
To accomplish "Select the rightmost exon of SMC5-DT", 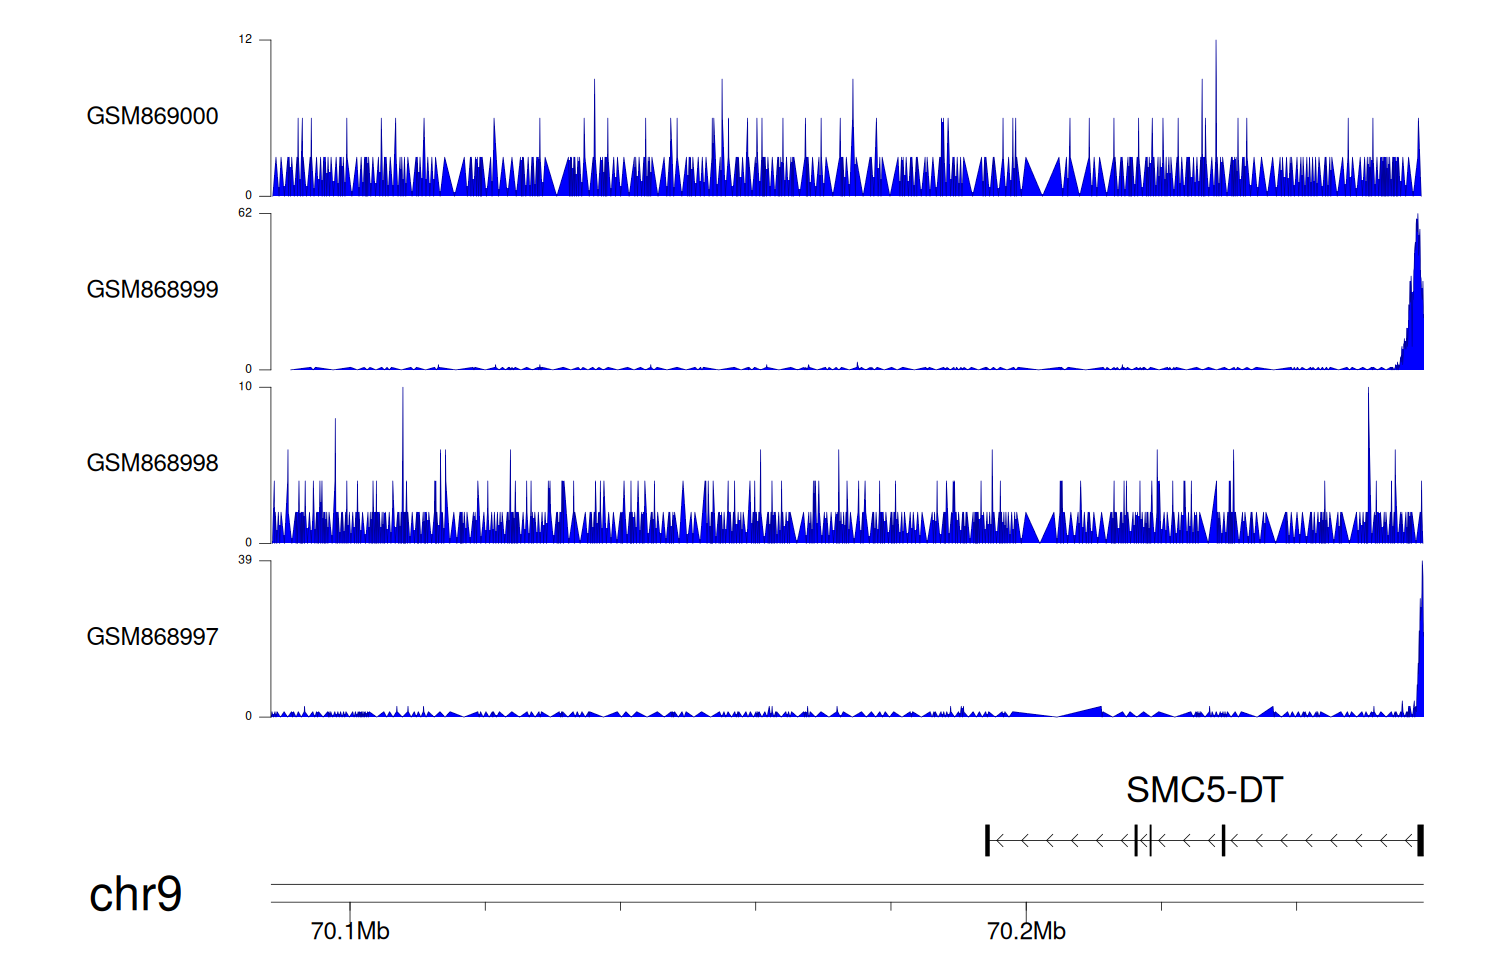I will (x=1420, y=841).
